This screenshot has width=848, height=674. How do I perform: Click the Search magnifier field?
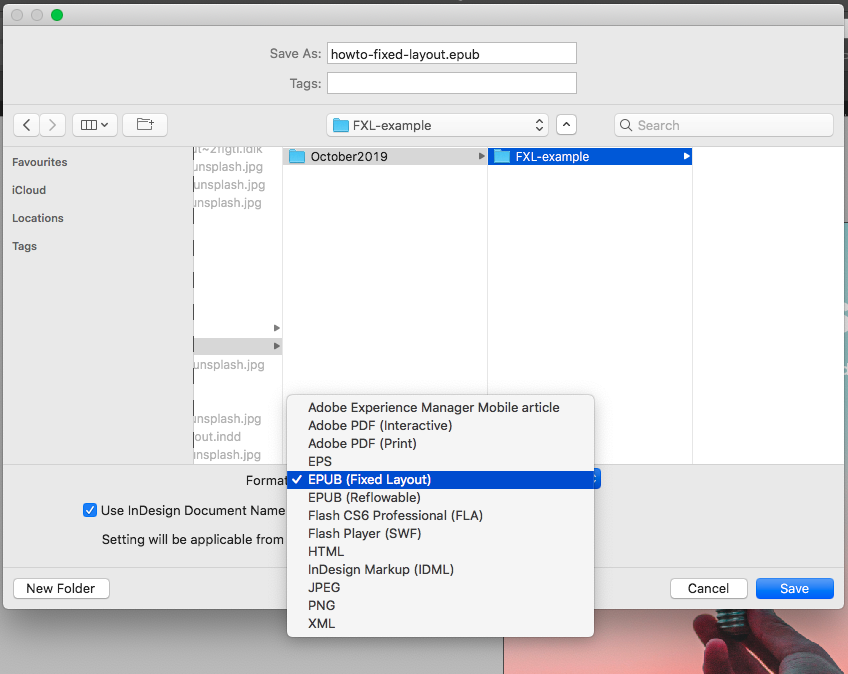[x=723, y=125]
